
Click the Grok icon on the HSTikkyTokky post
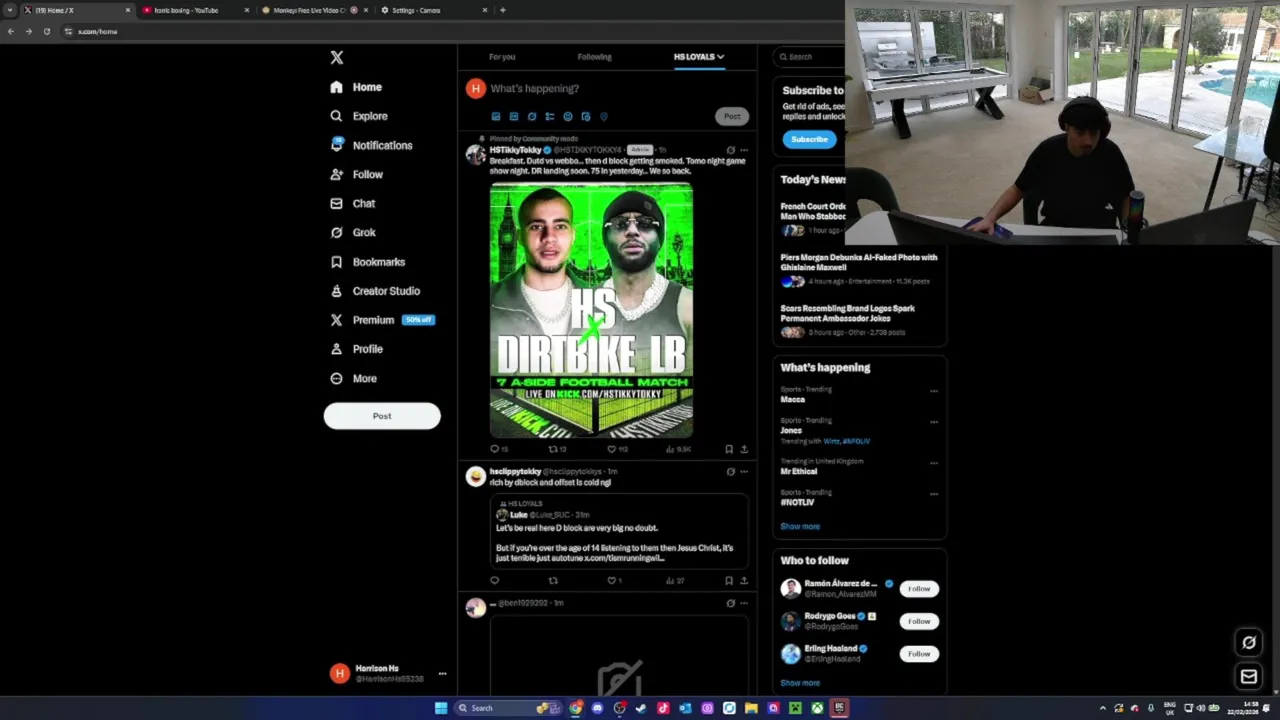pos(730,150)
